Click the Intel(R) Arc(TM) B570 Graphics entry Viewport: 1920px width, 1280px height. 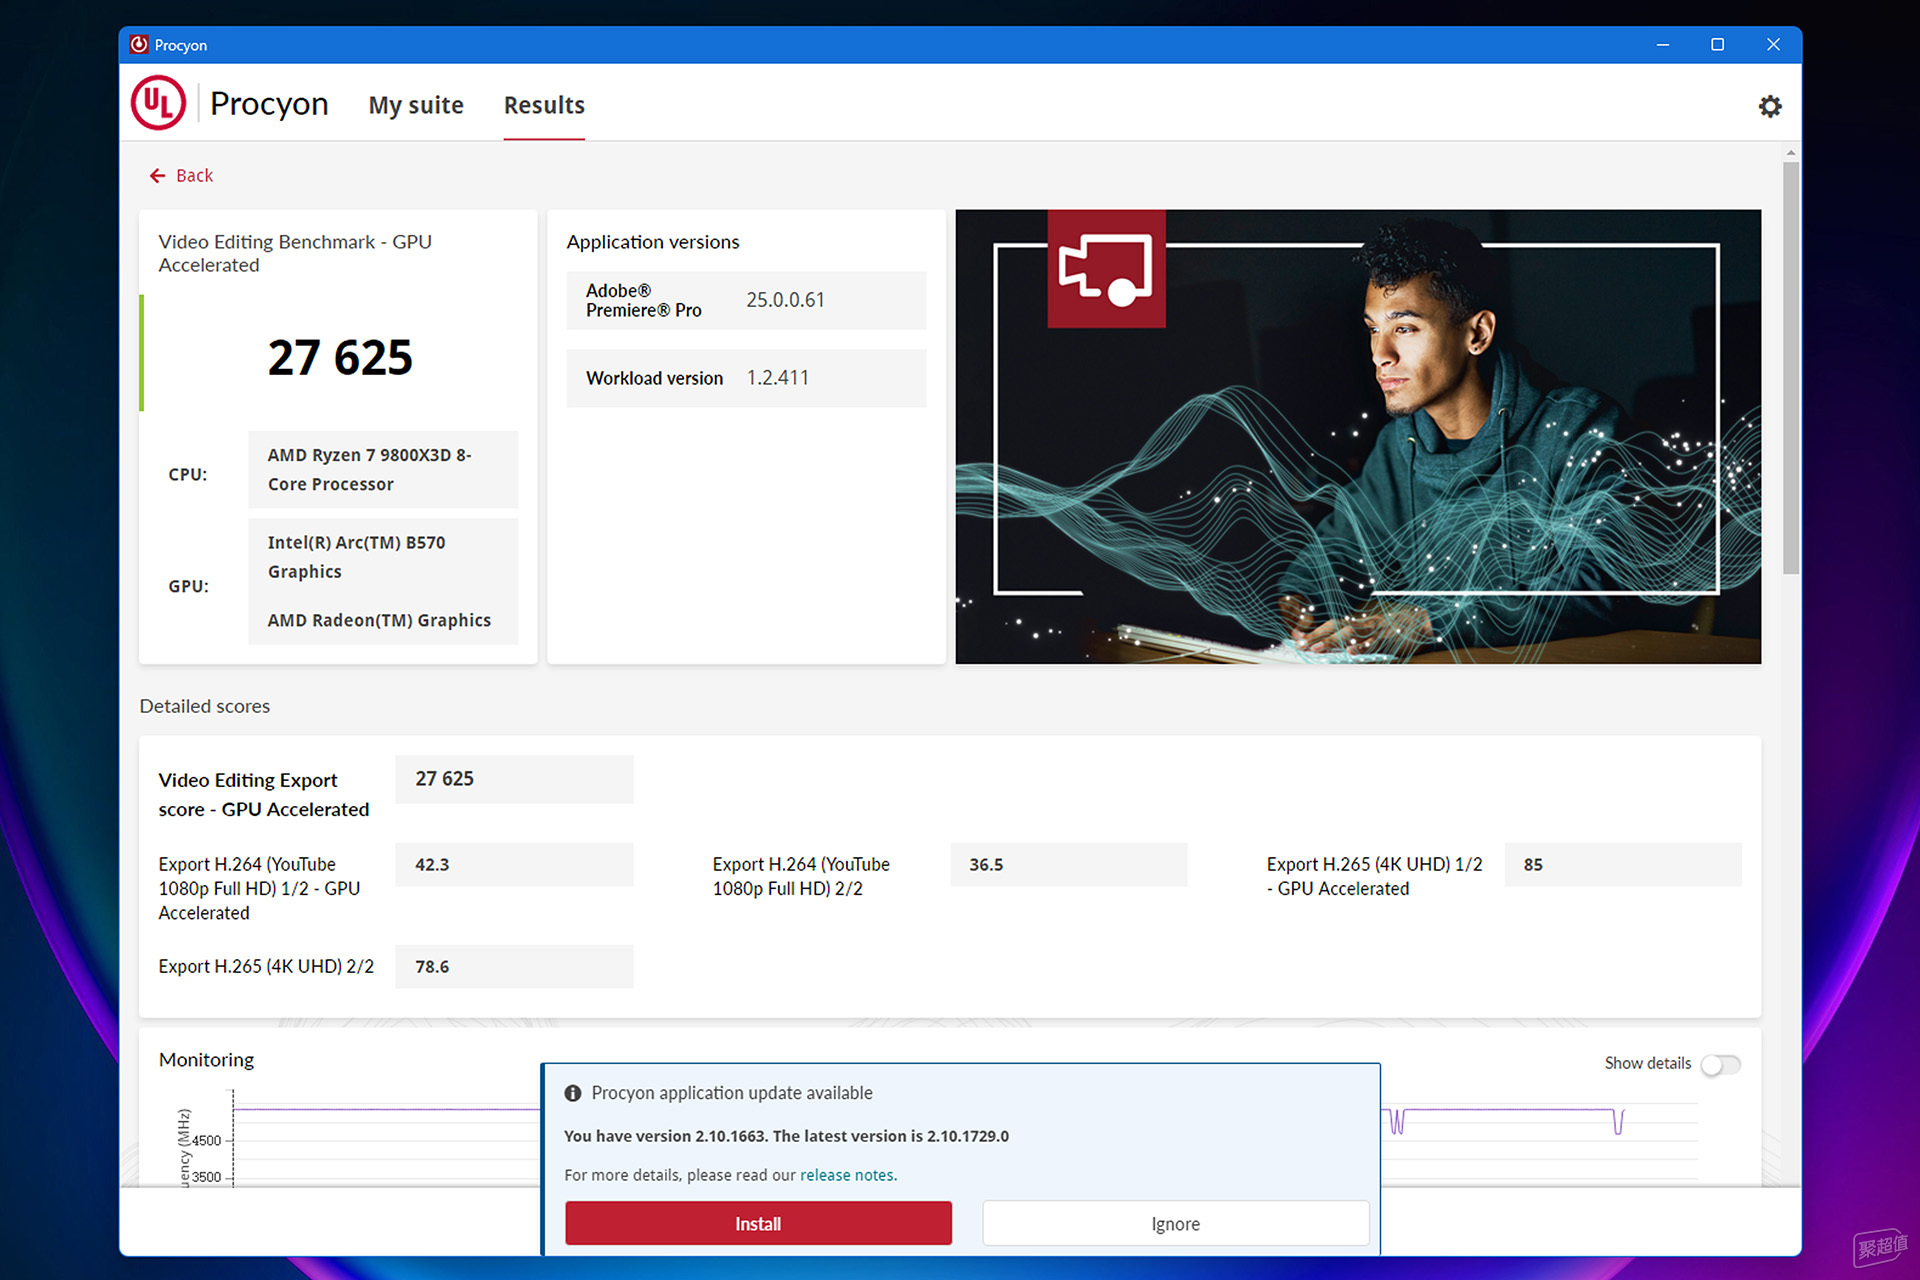point(356,557)
